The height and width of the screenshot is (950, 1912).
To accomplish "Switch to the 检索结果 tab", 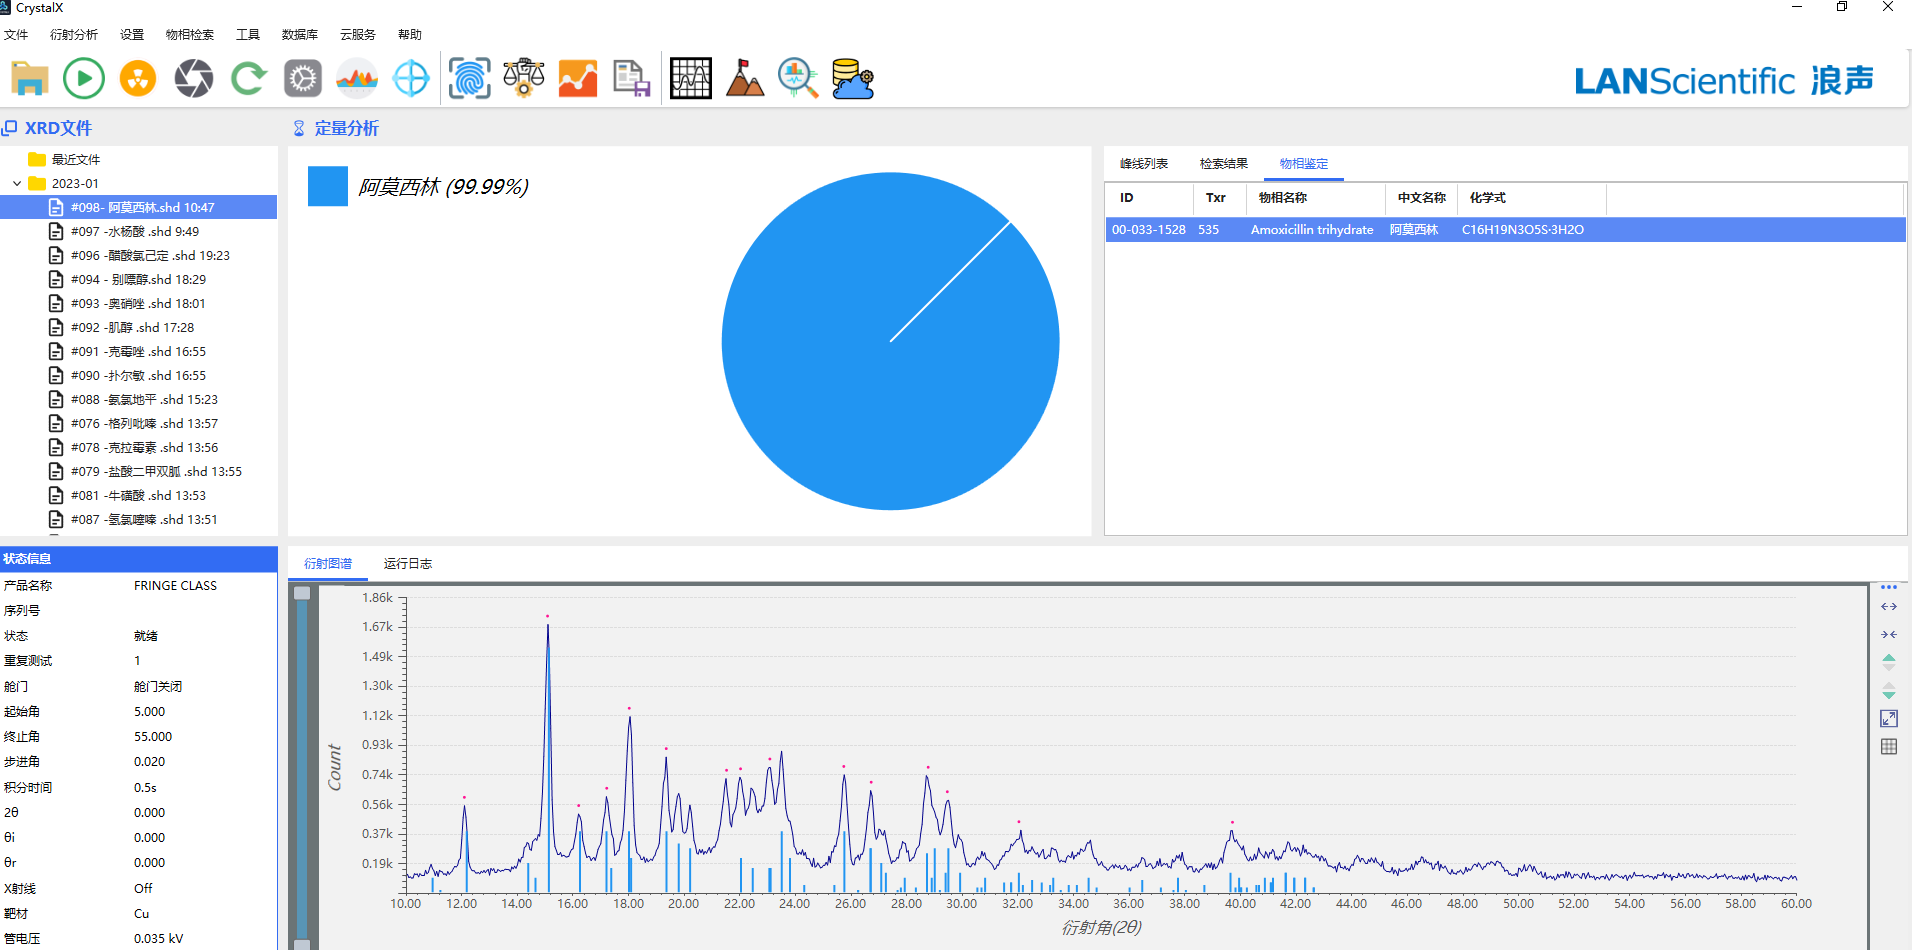I will click(x=1223, y=164).
